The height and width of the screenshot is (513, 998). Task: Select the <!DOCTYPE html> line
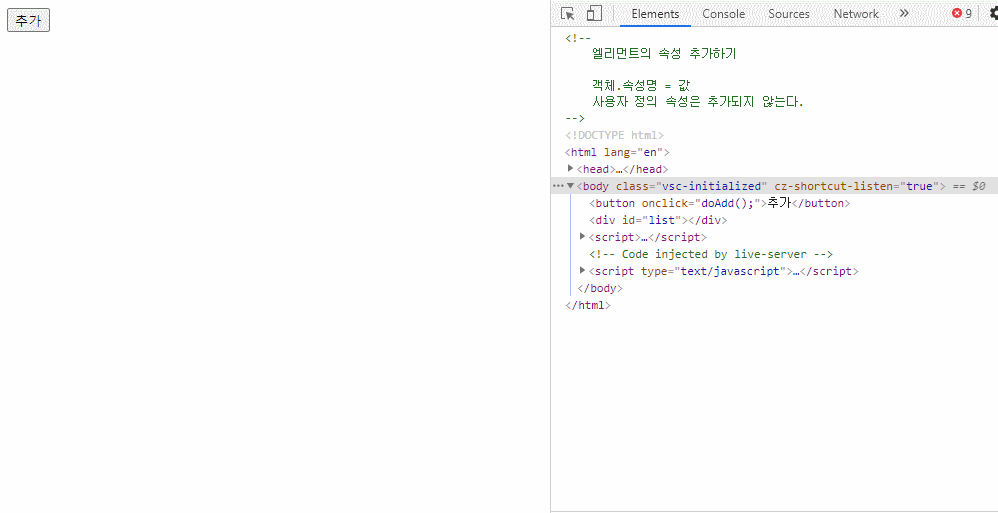614,135
